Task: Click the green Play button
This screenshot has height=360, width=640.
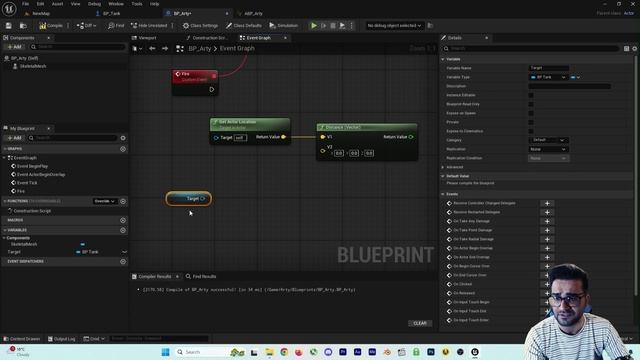Action: 314,25
